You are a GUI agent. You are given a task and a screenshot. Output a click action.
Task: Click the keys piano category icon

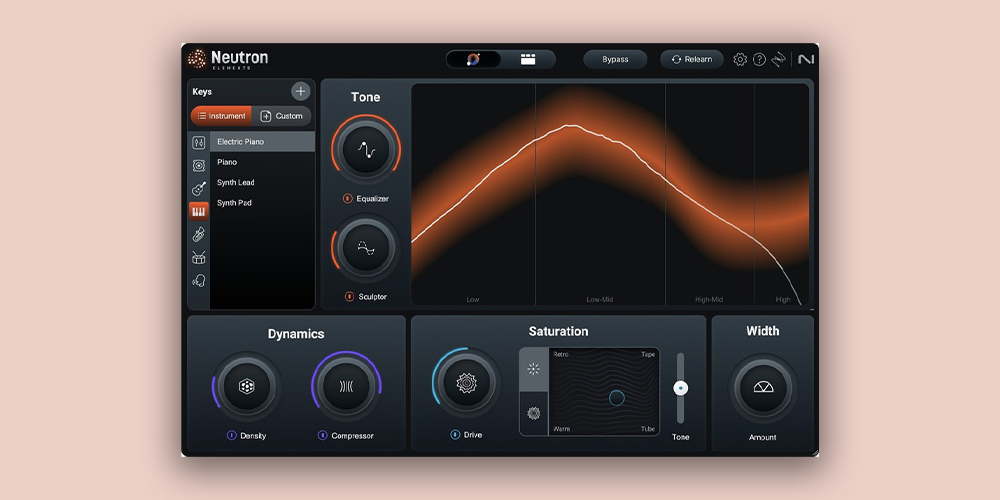click(199, 211)
